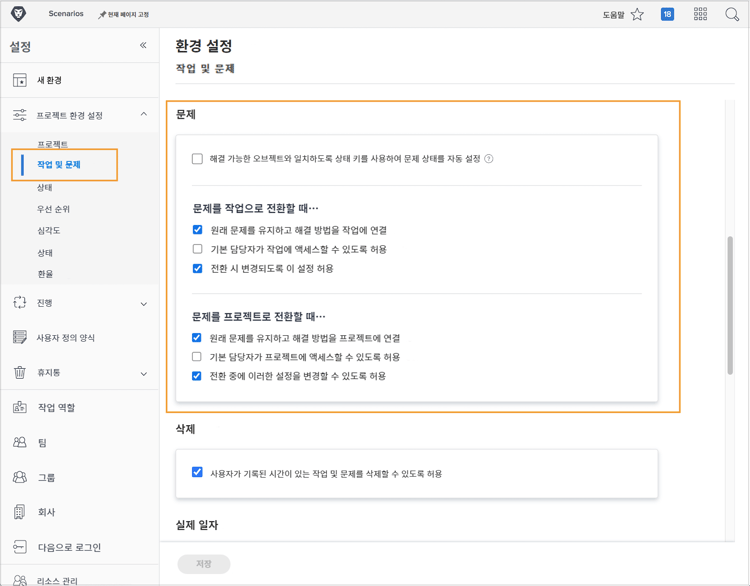This screenshot has height=586, width=750.
Task: Click the 진행 workflow icon
Action: click(x=20, y=302)
